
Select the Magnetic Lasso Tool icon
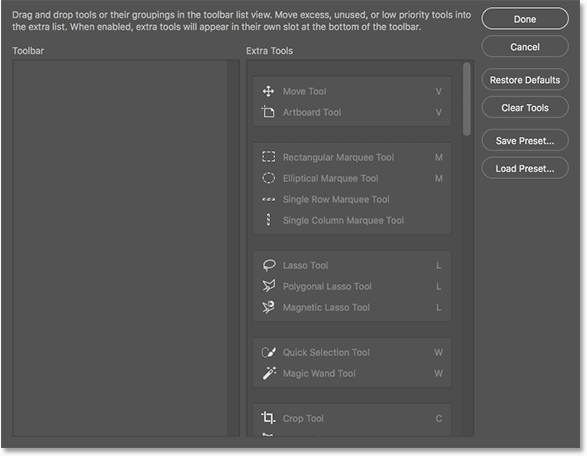(268, 307)
